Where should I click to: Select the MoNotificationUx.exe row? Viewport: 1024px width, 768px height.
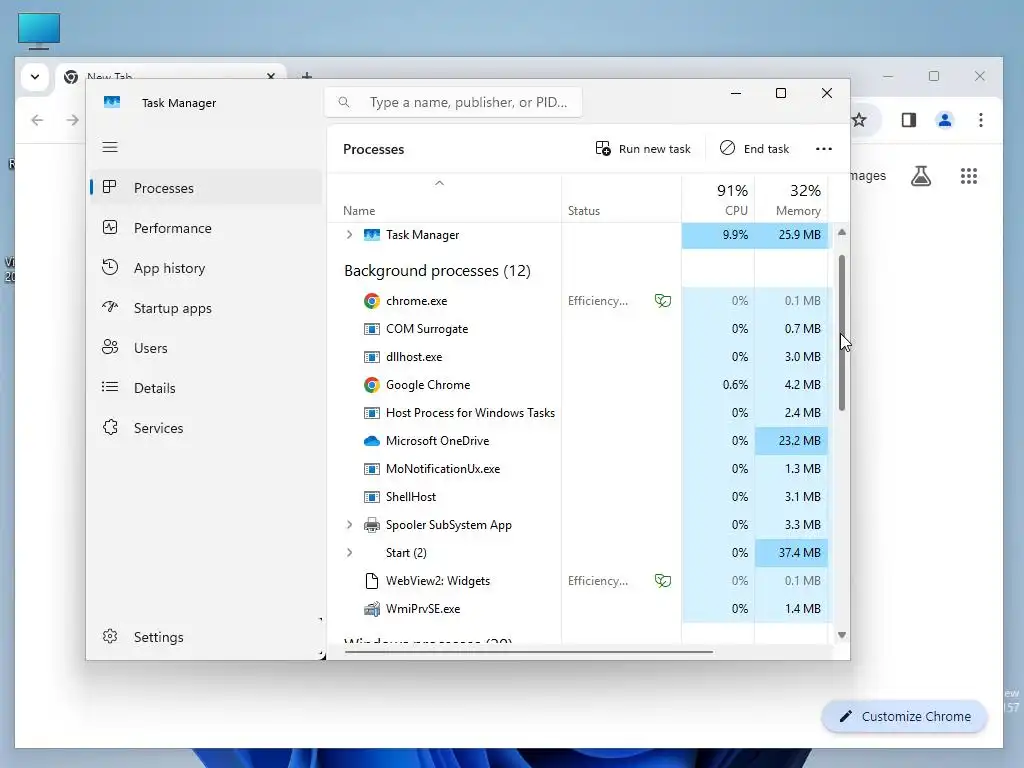coord(580,469)
